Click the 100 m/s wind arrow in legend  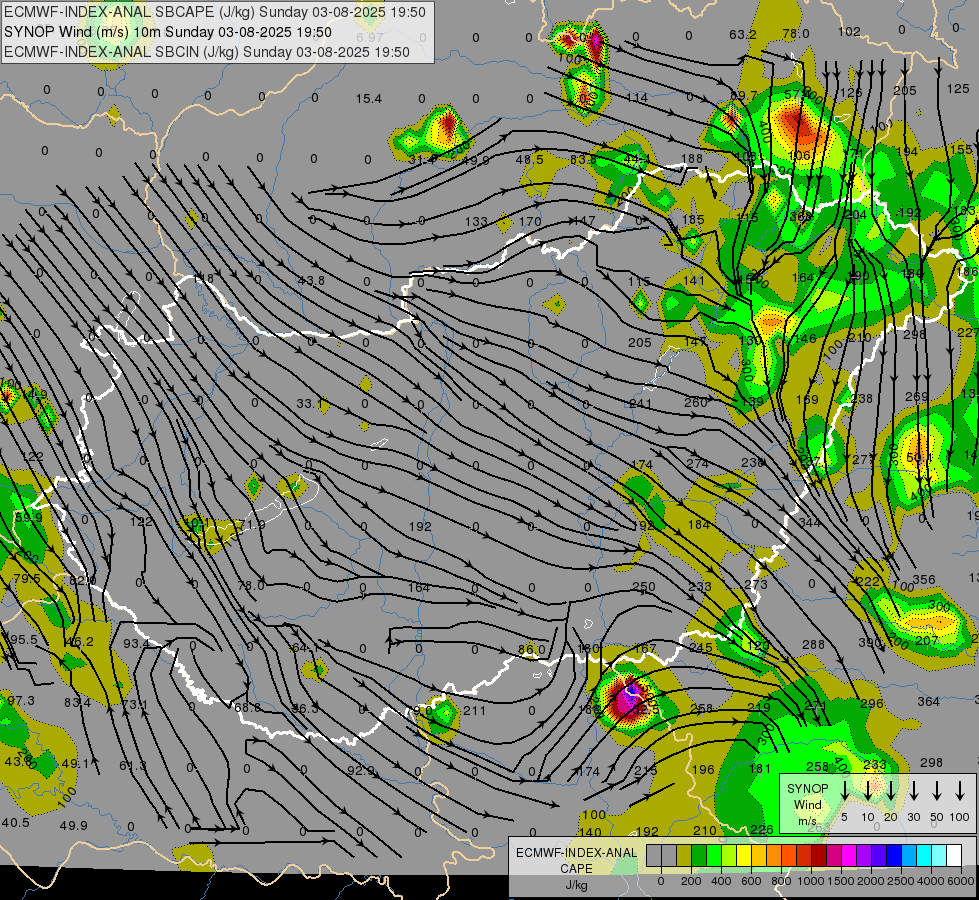coord(960,790)
